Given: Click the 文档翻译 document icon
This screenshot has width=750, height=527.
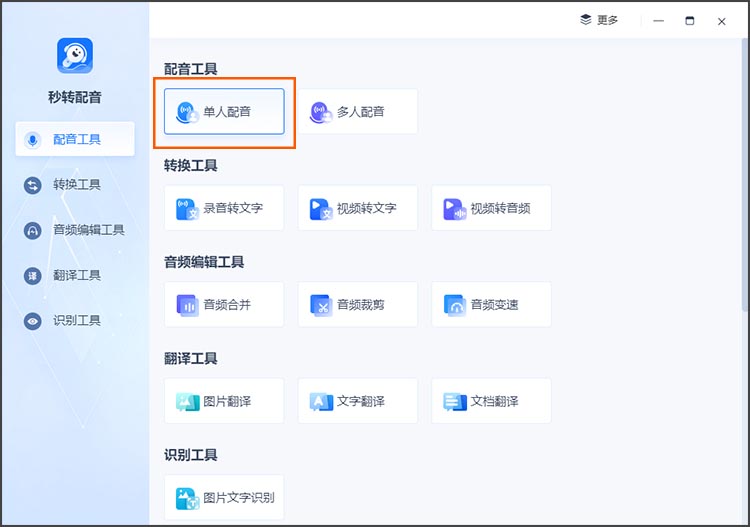Looking at the screenshot, I should [x=455, y=402].
